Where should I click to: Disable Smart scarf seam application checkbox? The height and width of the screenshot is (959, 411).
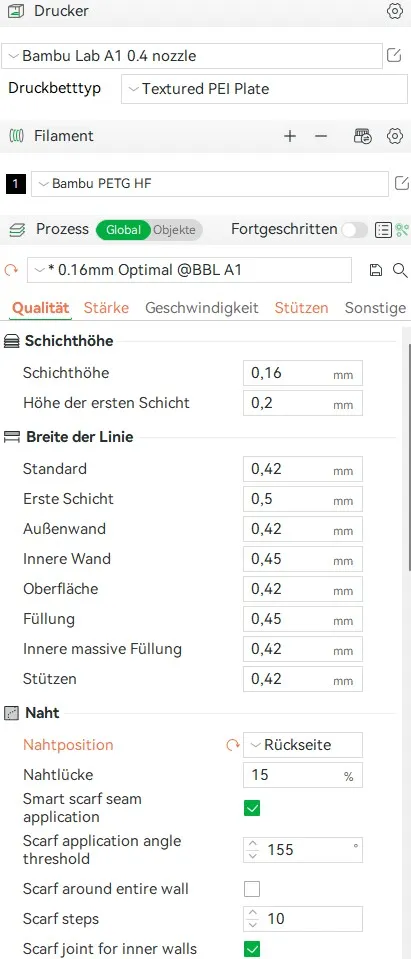pyautogui.click(x=252, y=808)
